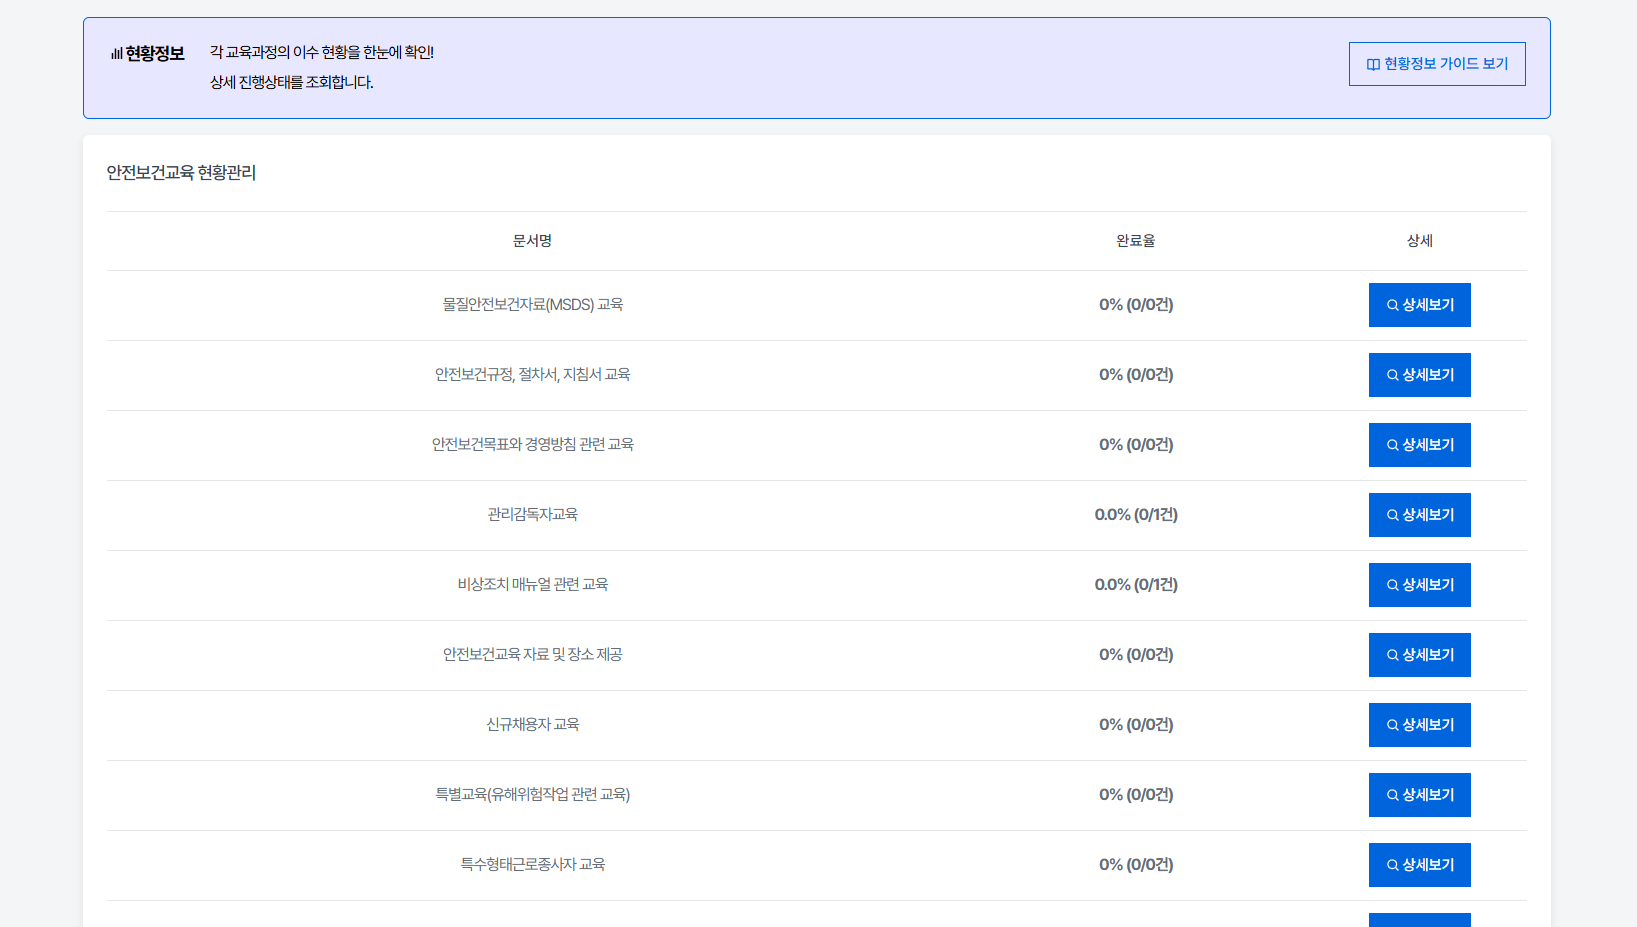
Task: Select 상세보기 for 안전보건교육 자료 및 장소 제공
Action: (1419, 655)
